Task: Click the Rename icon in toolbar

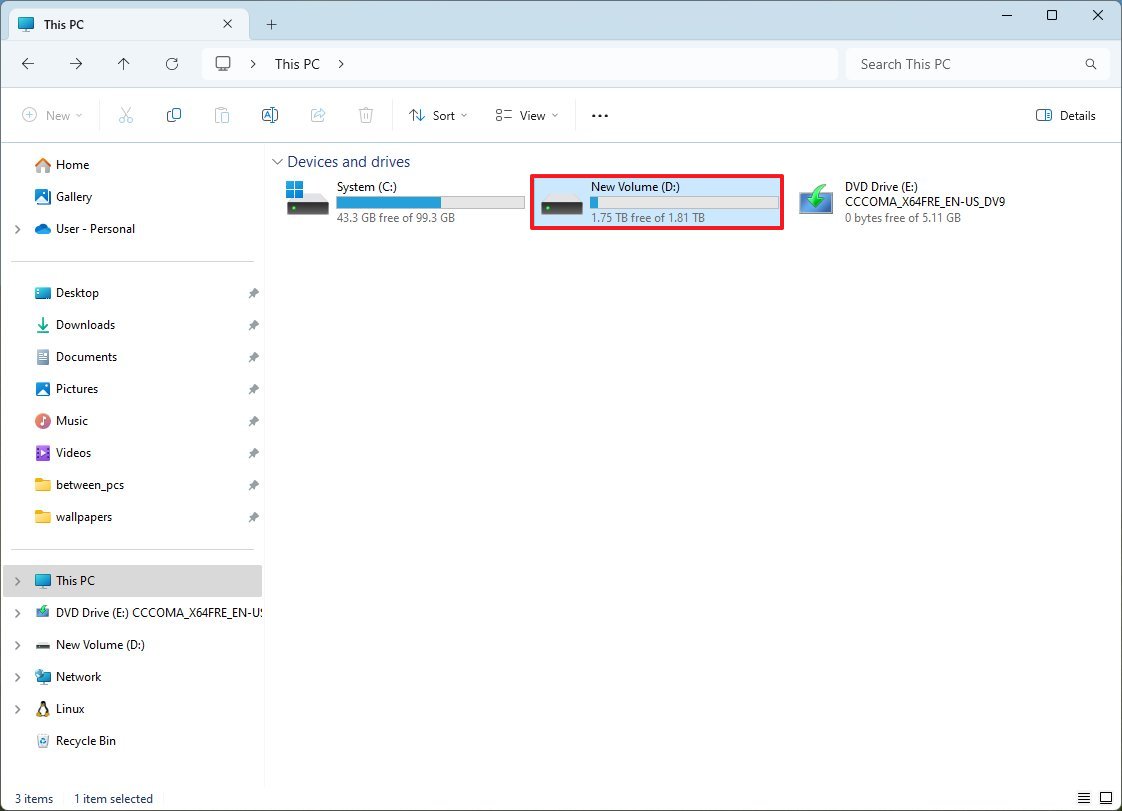Action: 269,115
